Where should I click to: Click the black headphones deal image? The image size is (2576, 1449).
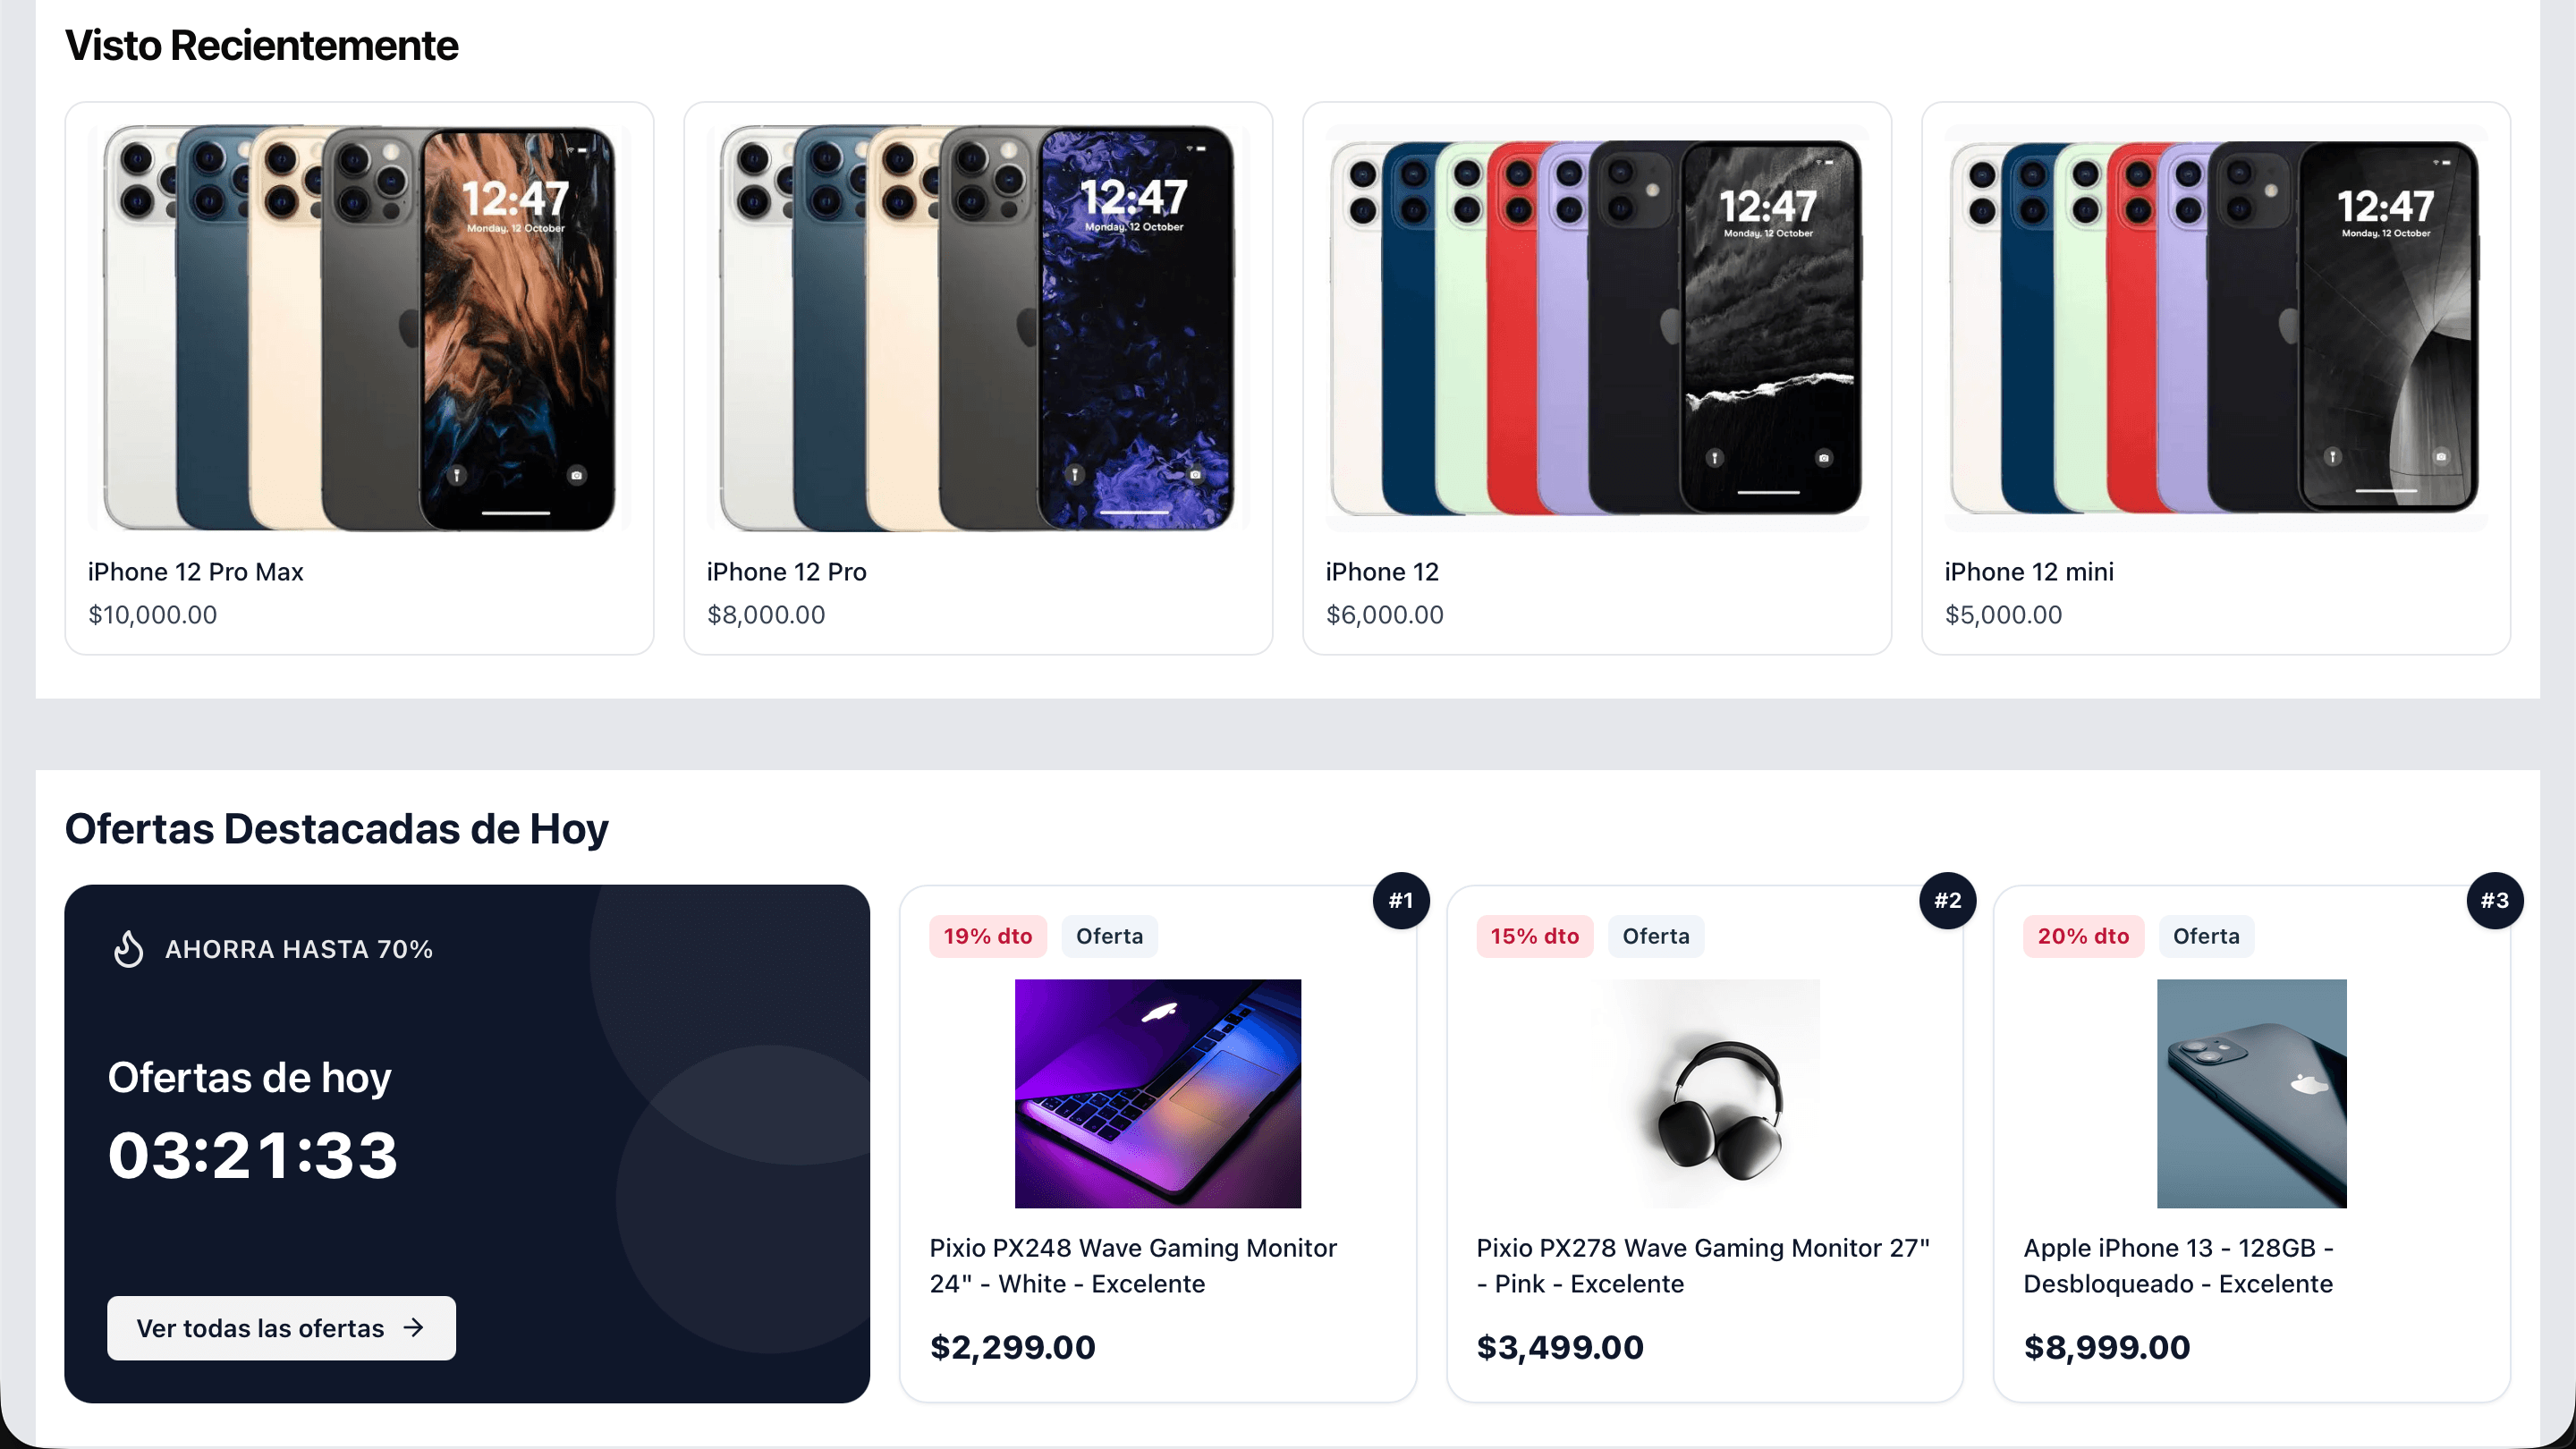(x=1704, y=1093)
